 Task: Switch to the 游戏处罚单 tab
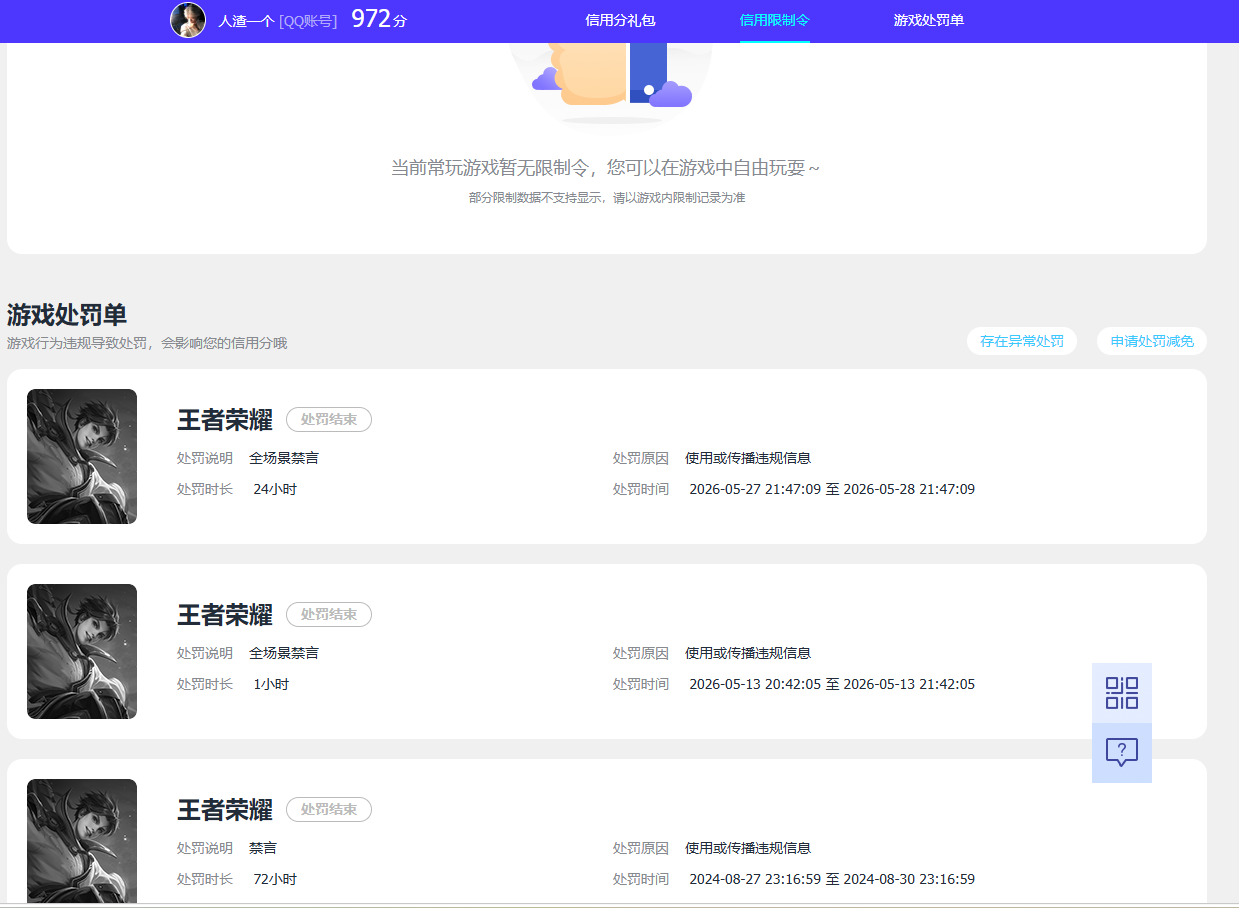929,20
